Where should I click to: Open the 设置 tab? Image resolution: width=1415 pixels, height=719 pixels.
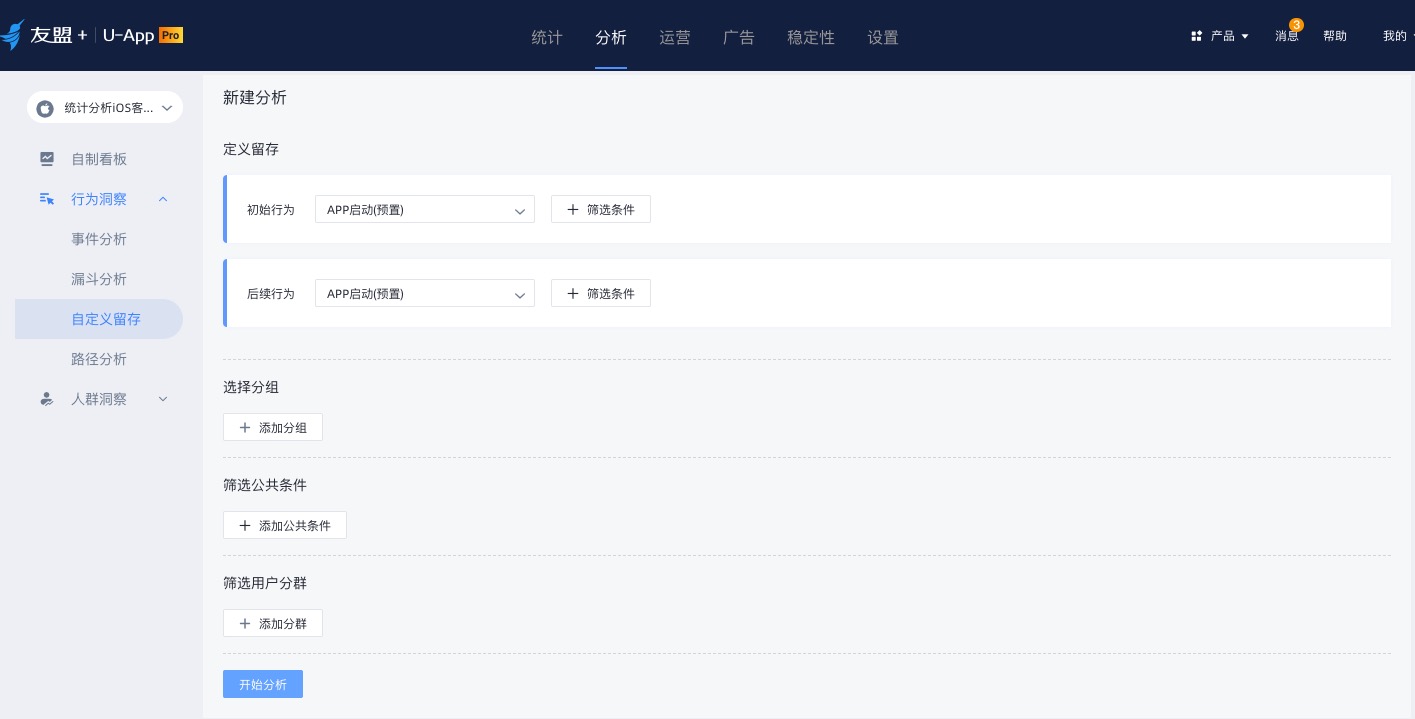883,37
